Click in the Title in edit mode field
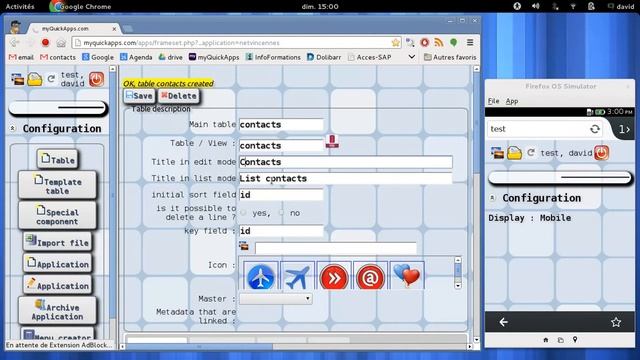 [x=346, y=162]
